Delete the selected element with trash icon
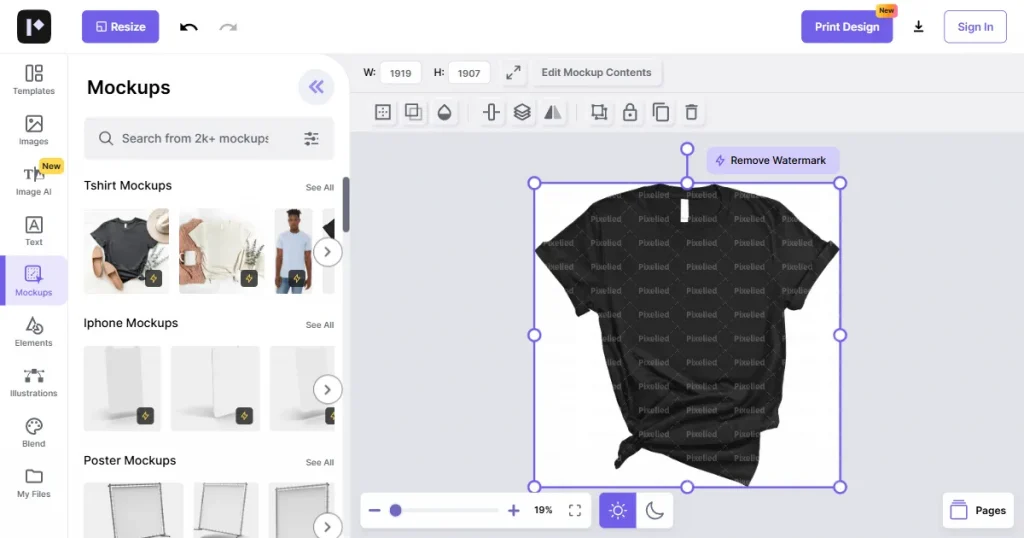Viewport: 1024px width, 538px height. tap(691, 112)
